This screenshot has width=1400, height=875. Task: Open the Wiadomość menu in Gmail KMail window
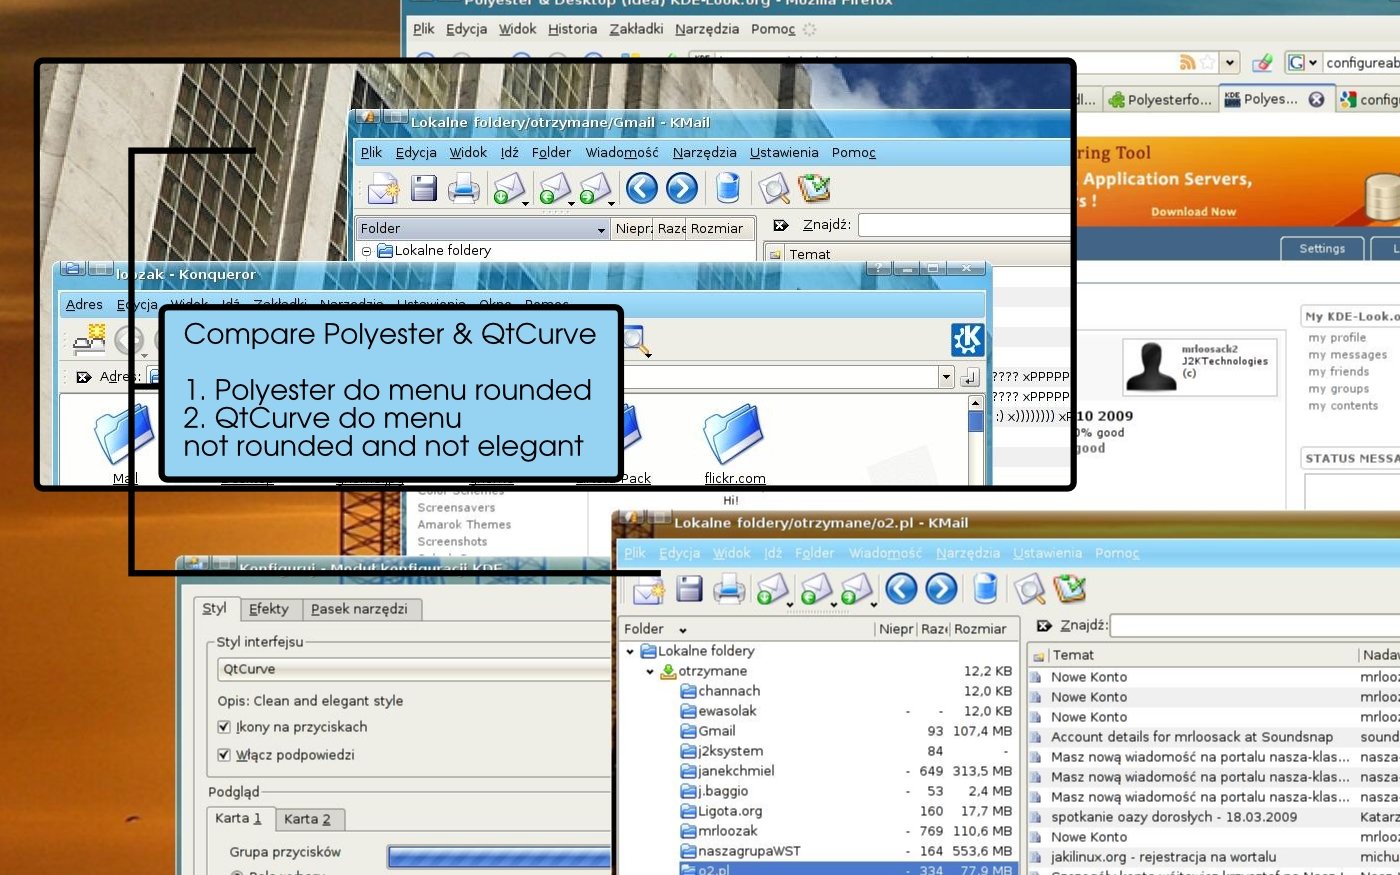622,152
